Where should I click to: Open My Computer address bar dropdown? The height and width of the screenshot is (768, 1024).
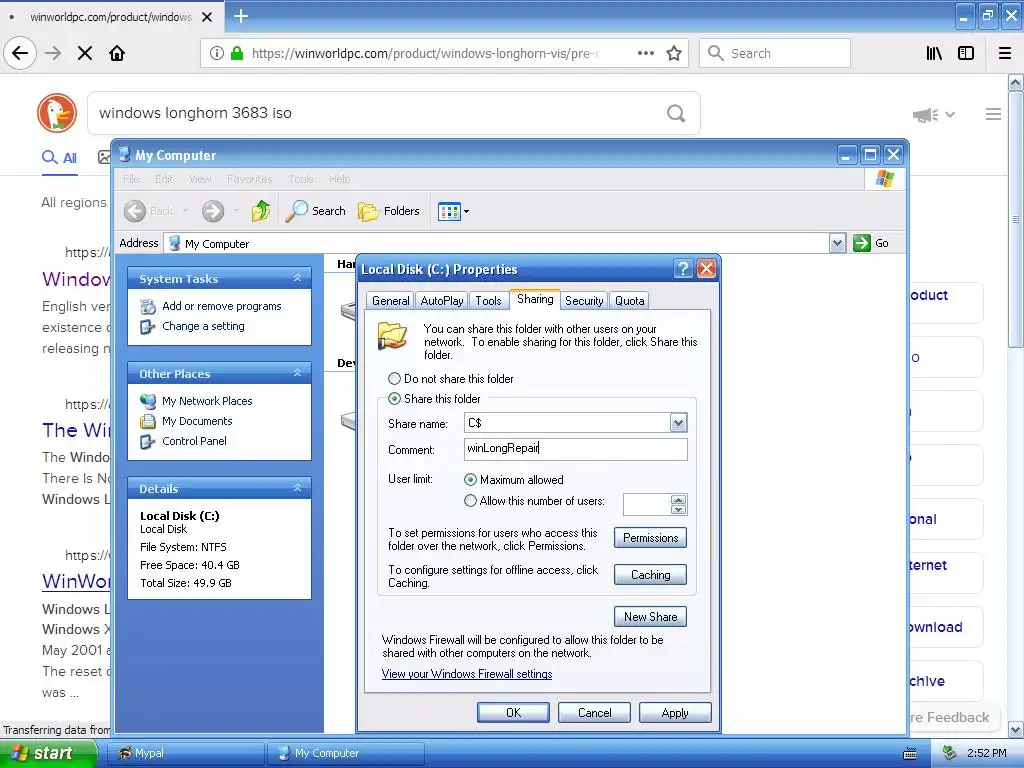(x=837, y=243)
